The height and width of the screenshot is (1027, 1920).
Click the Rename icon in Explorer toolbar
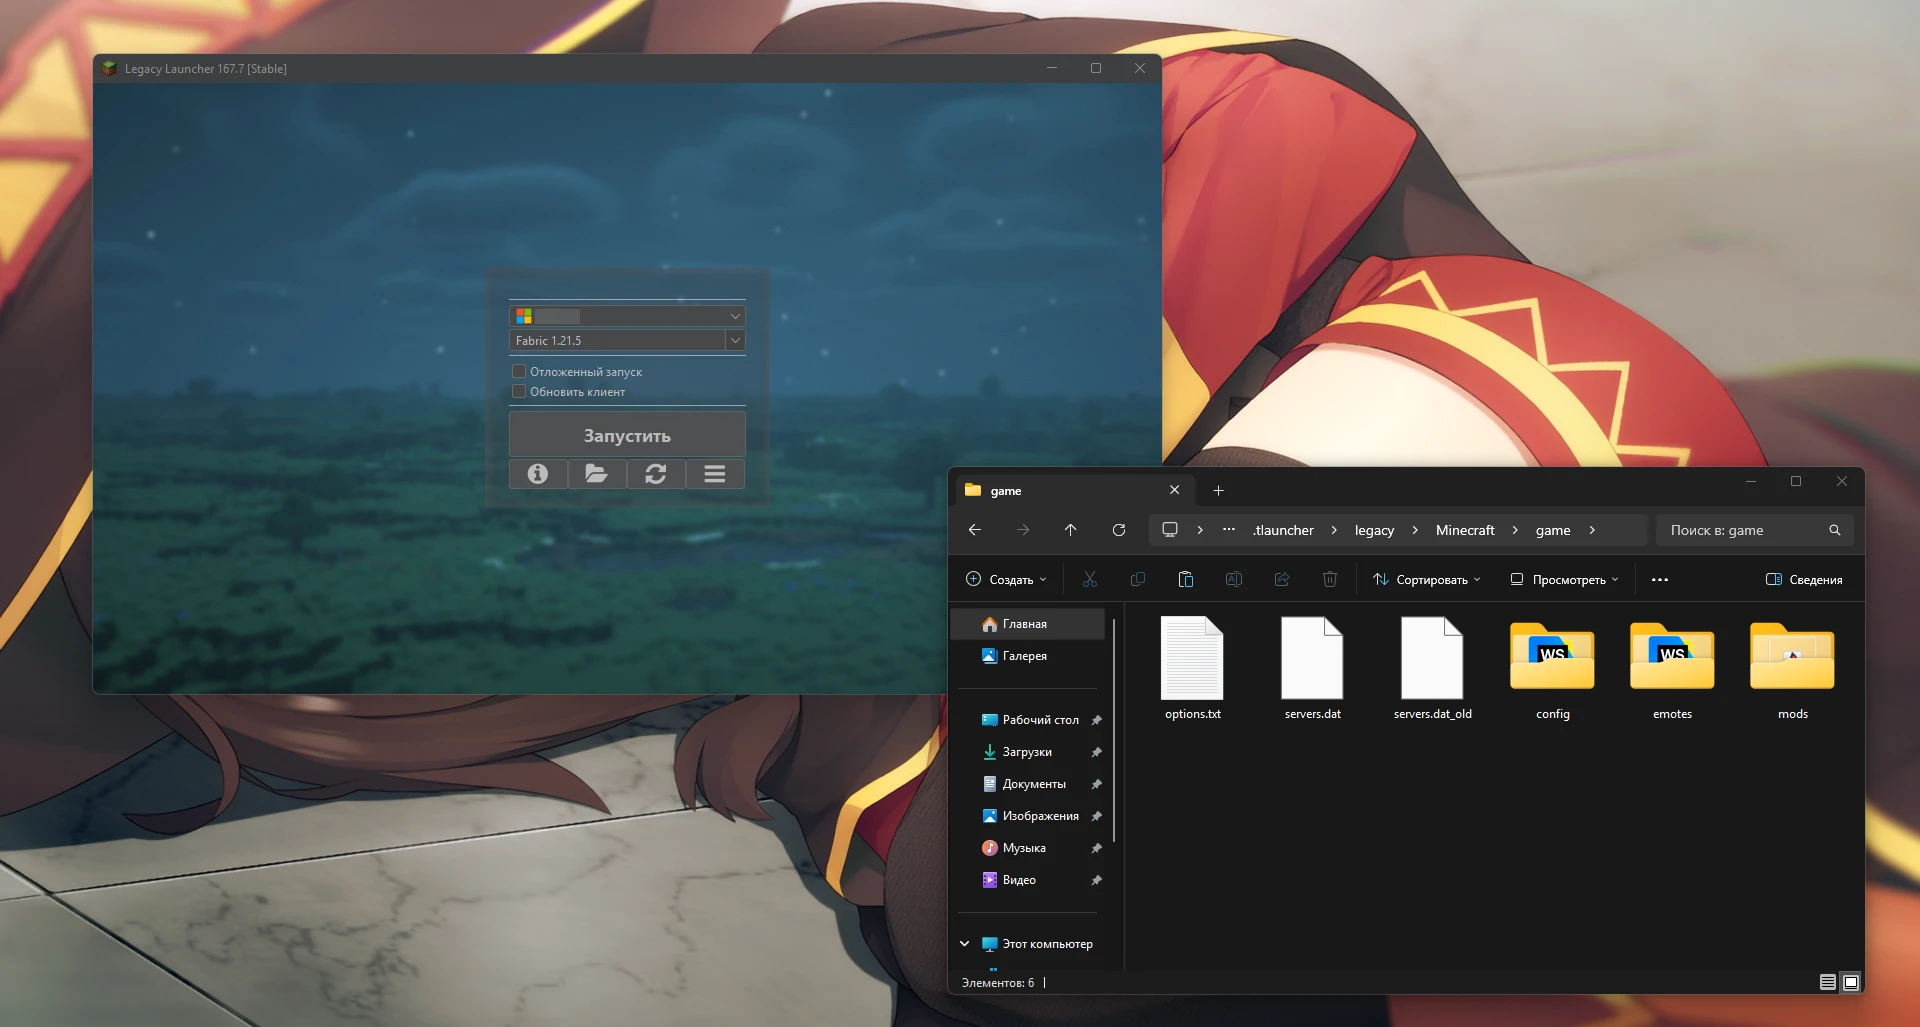pyautogui.click(x=1234, y=580)
